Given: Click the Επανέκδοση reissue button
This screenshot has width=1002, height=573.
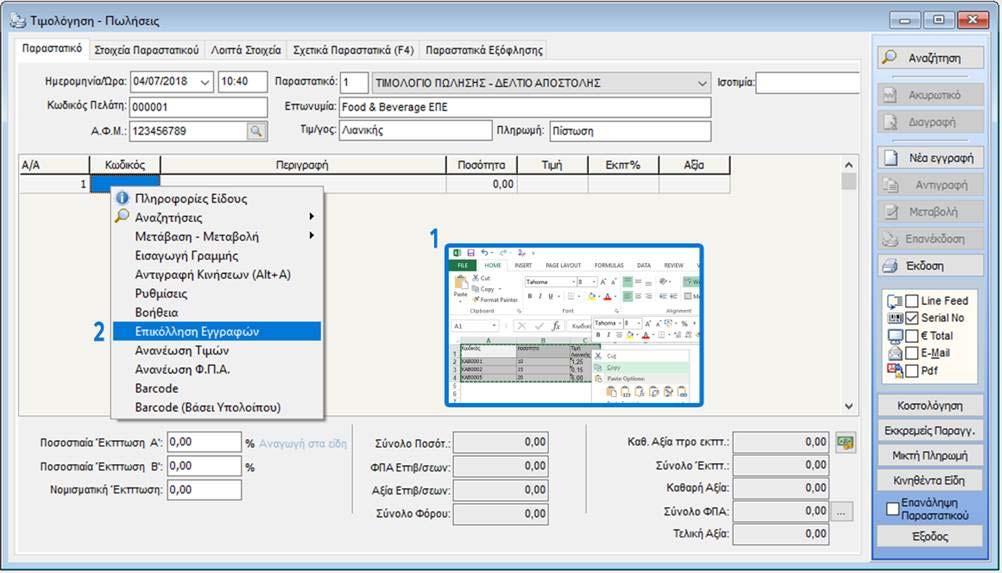Looking at the screenshot, I should [930, 239].
